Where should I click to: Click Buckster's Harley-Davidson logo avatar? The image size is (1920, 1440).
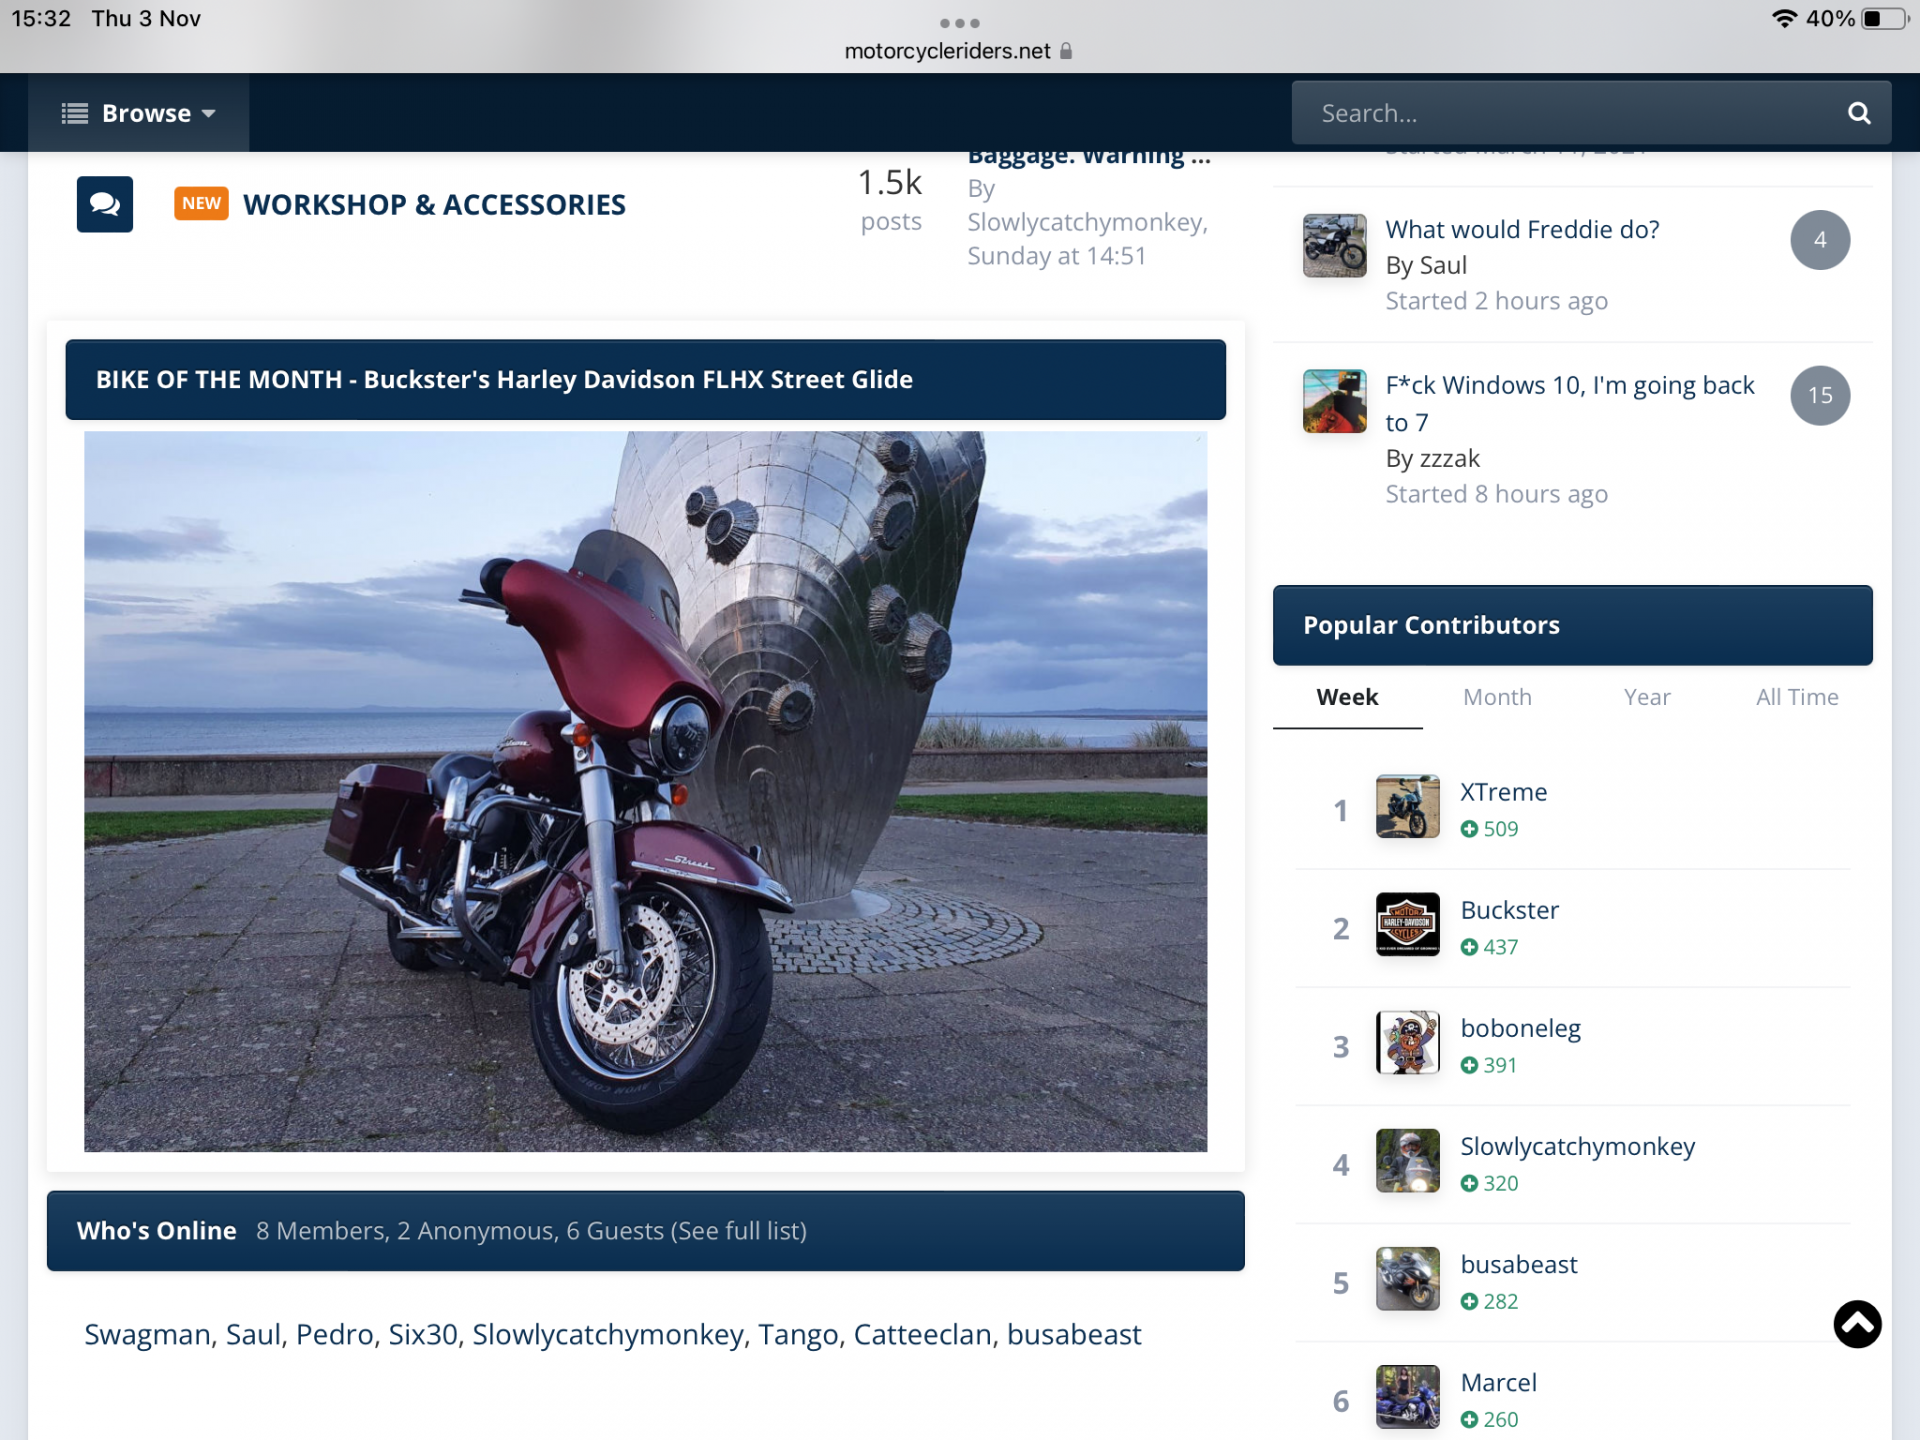point(1407,924)
